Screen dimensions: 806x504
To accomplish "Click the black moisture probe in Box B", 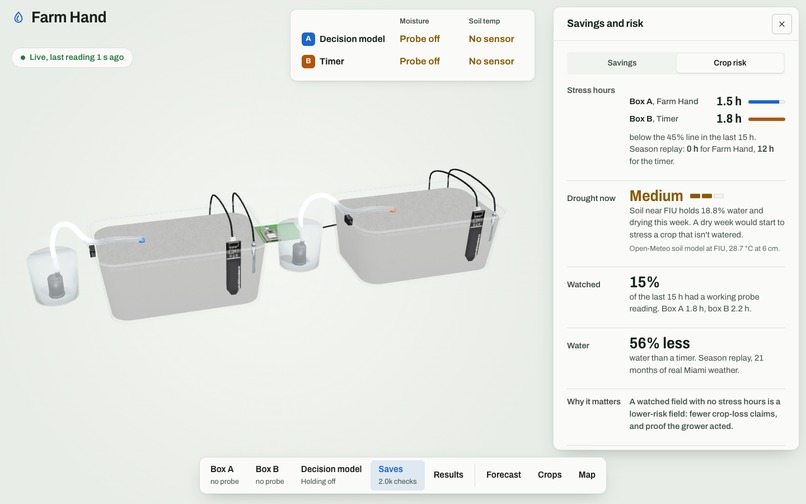I will (x=474, y=235).
